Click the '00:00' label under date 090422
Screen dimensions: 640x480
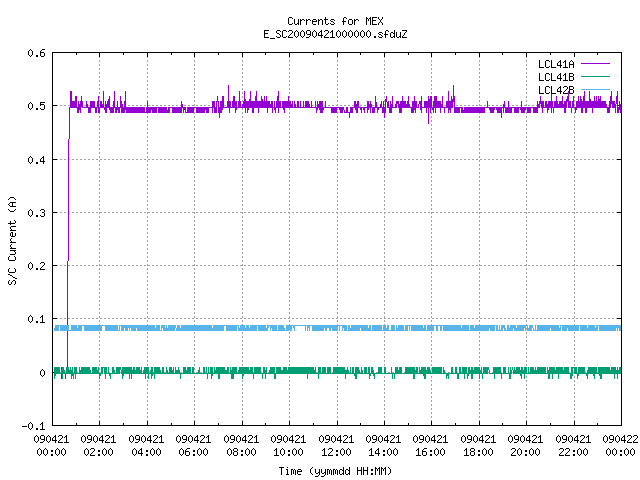tap(620, 452)
